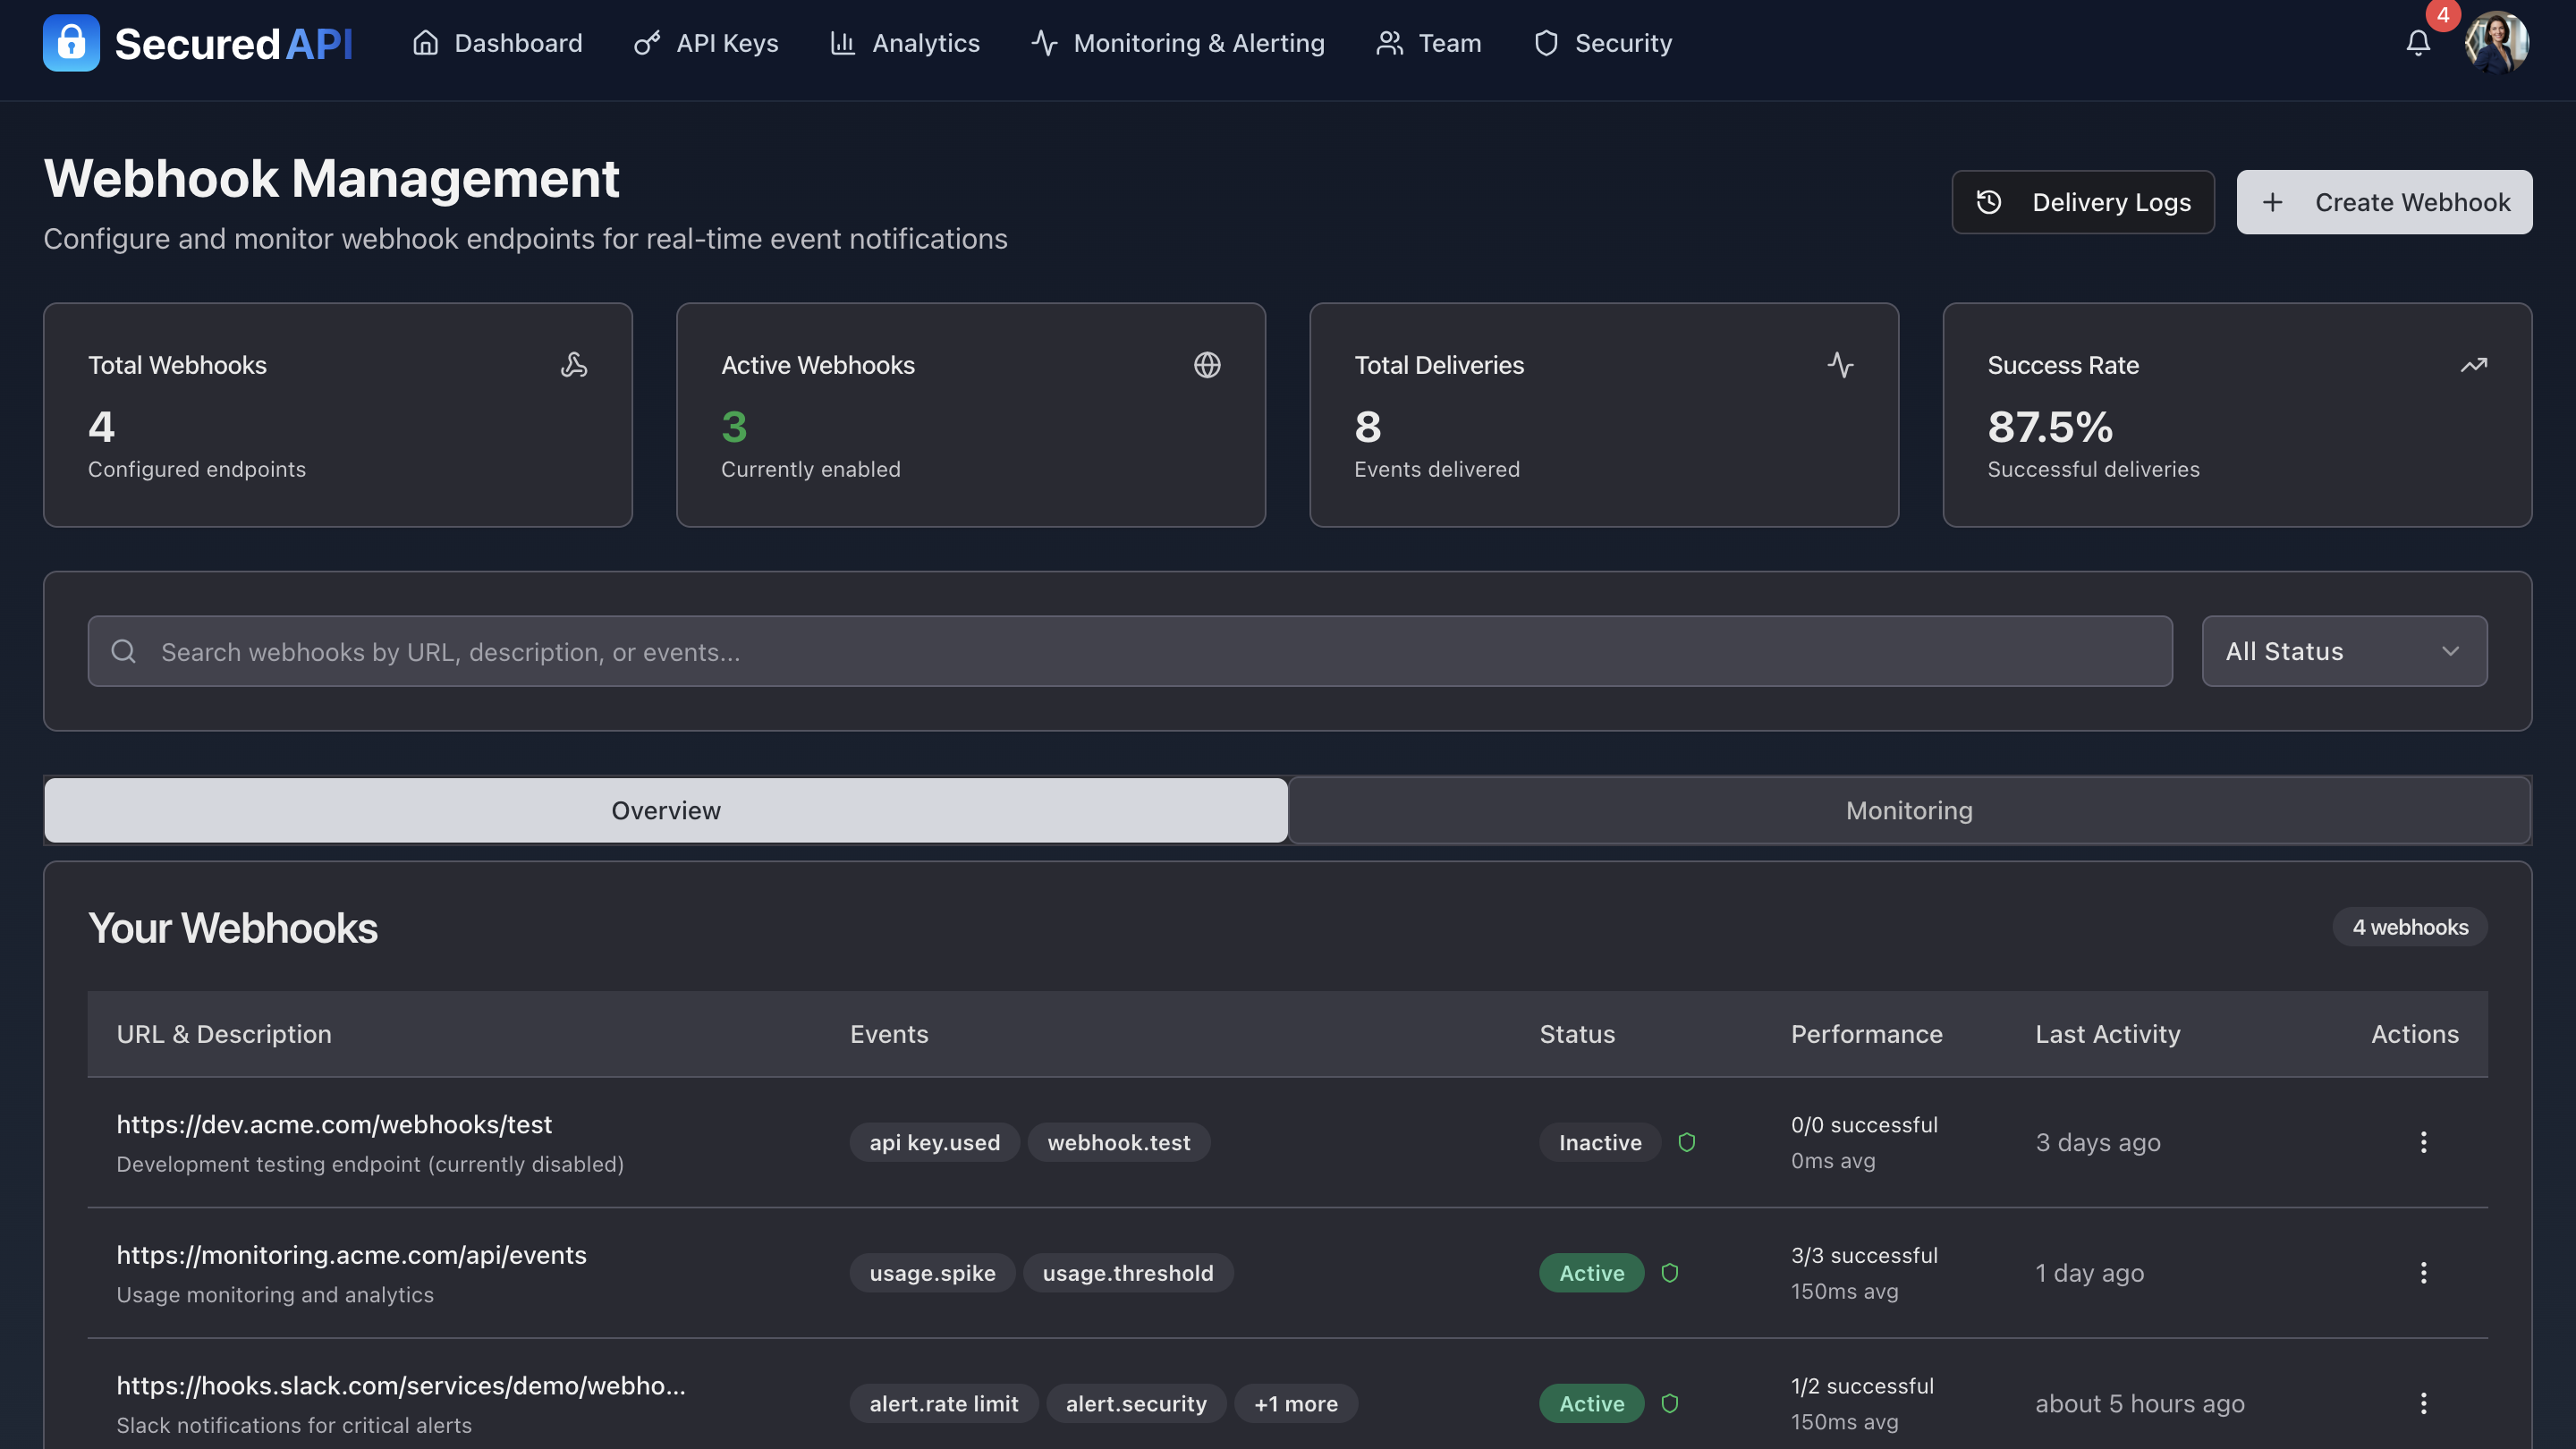The height and width of the screenshot is (1449, 2576).
Task: Click the user avatar photo
Action: pyautogui.click(x=2496, y=41)
